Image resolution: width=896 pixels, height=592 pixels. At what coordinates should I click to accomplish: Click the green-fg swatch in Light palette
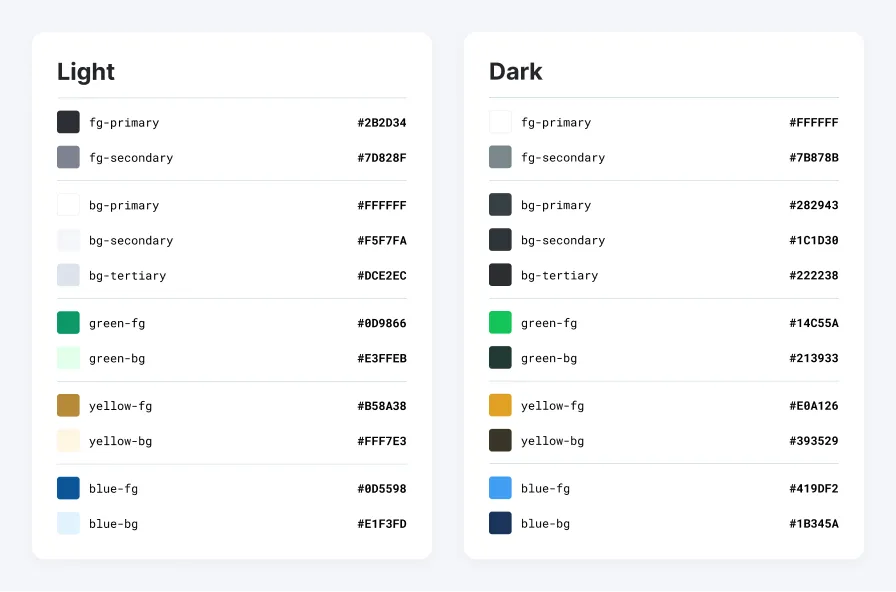(66, 323)
